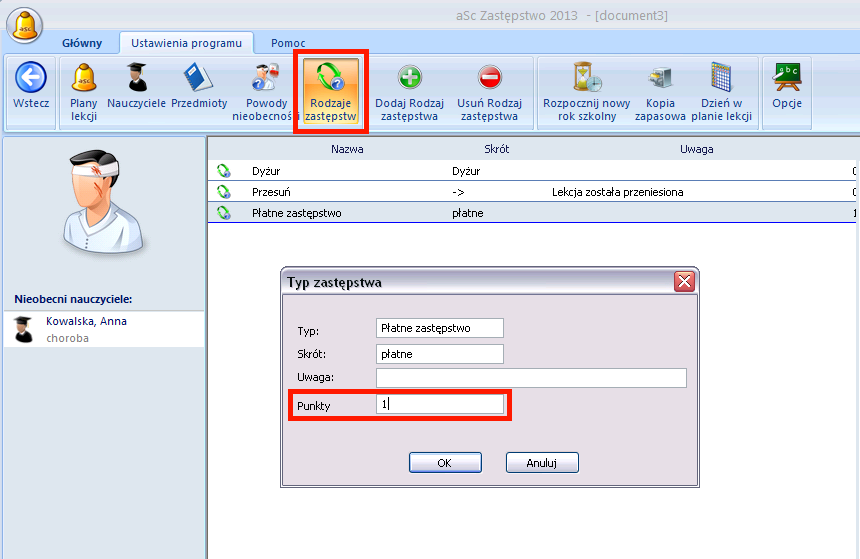Screen dimensions: 860x559
Task: Open the aSc bell application menu
Action: (x=25, y=25)
